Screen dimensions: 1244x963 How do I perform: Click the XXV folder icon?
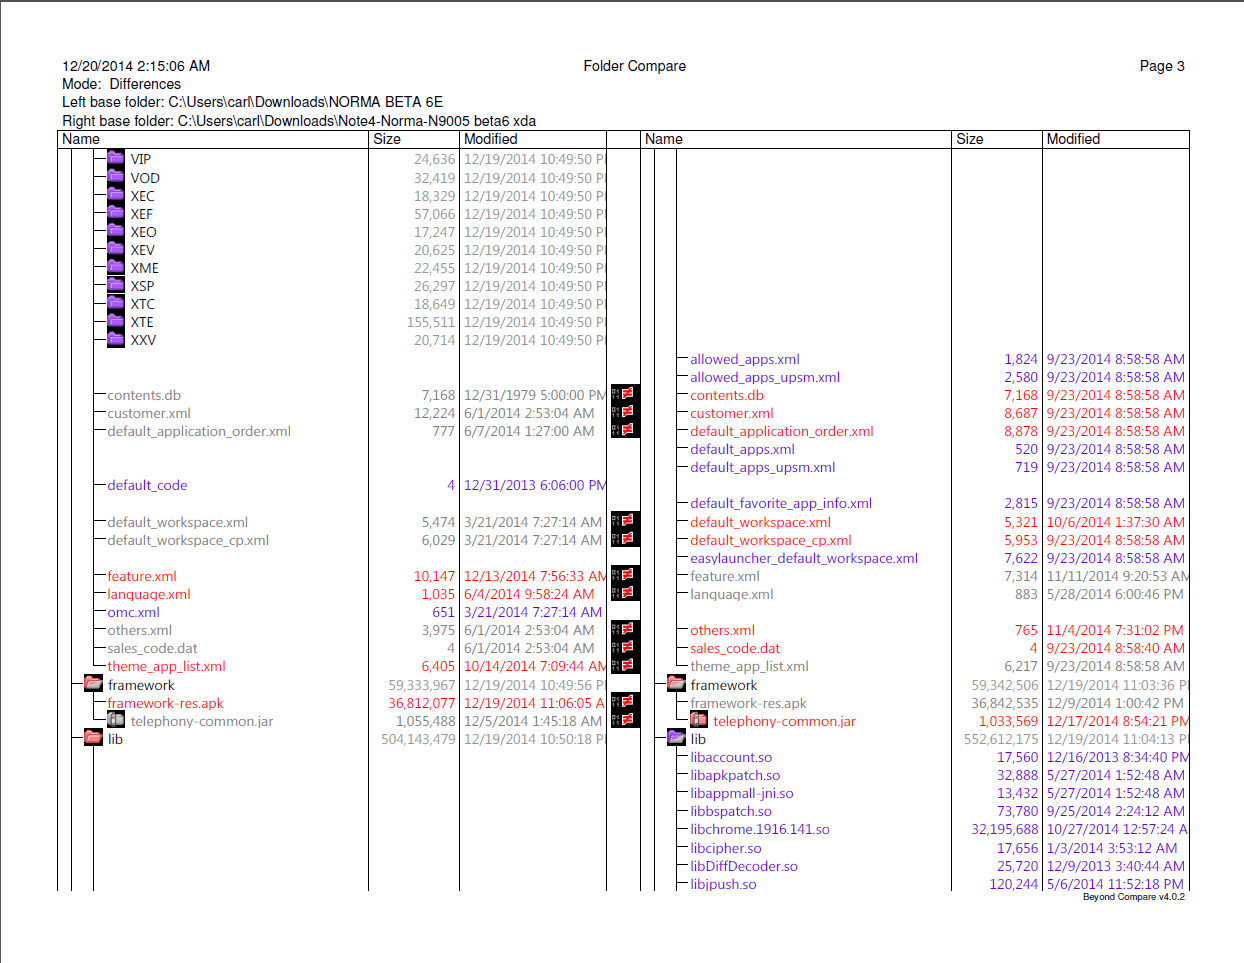click(116, 339)
